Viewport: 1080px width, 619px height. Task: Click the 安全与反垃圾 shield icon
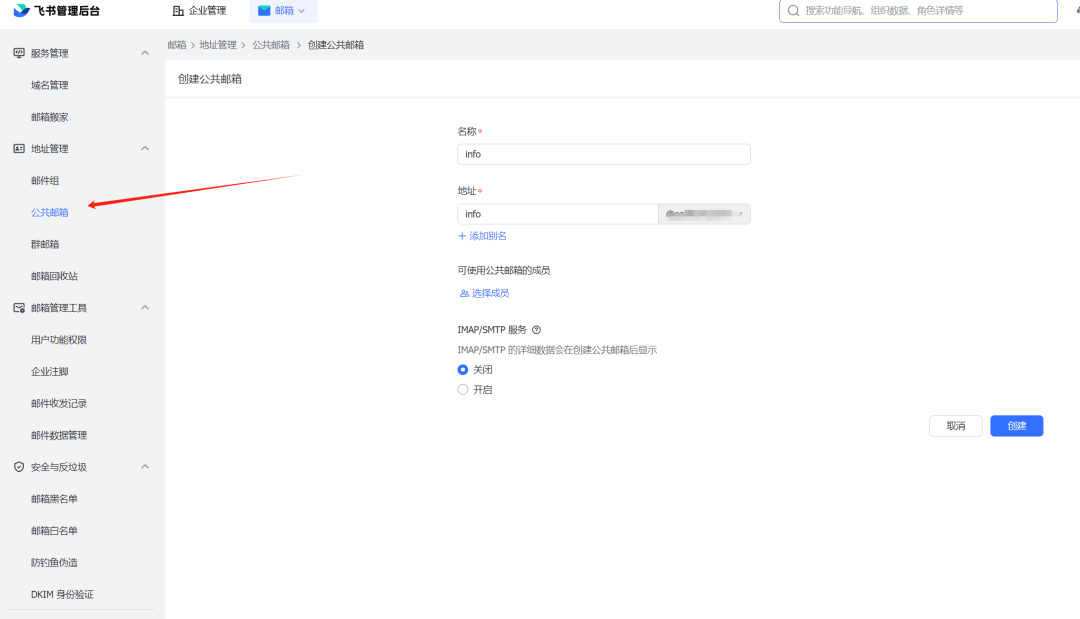pyautogui.click(x=19, y=467)
